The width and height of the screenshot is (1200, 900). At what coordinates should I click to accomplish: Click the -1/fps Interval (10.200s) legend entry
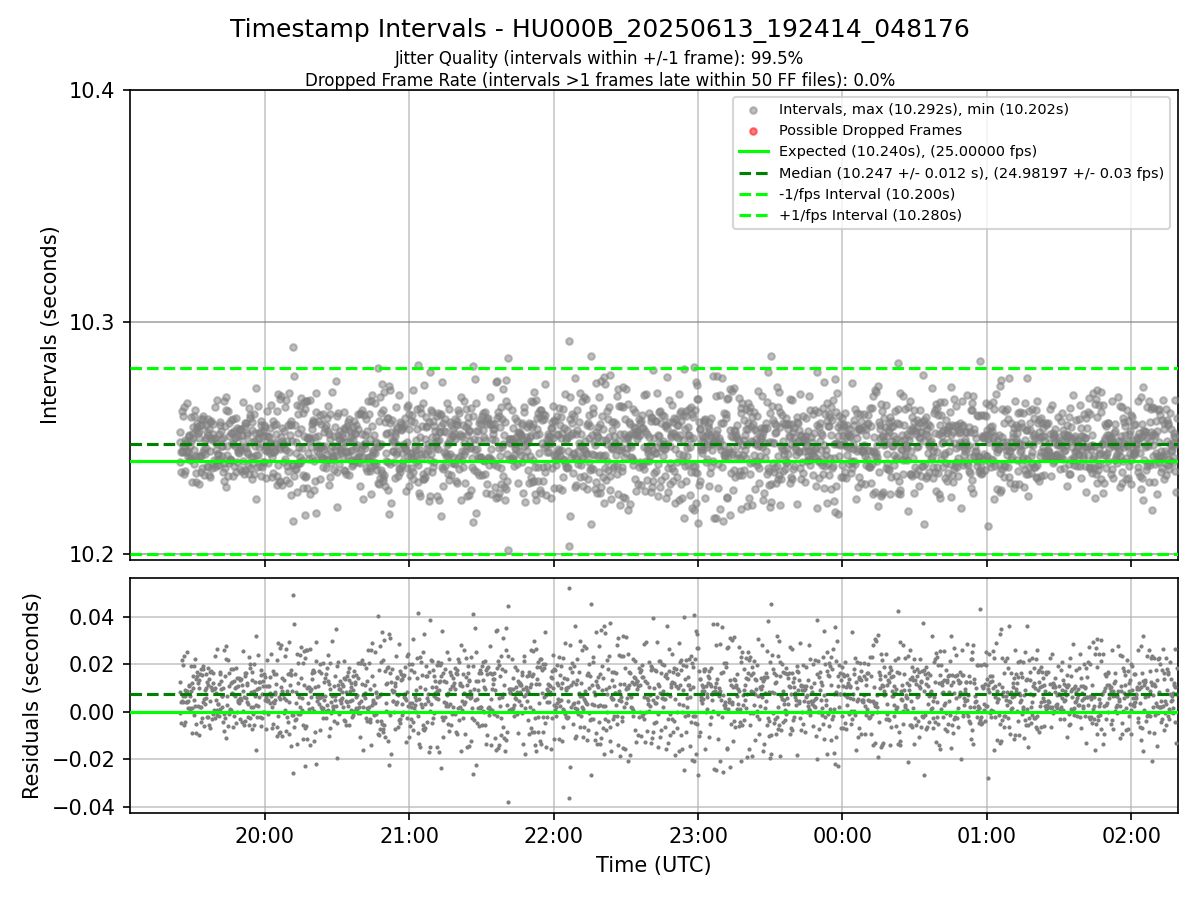(867, 194)
